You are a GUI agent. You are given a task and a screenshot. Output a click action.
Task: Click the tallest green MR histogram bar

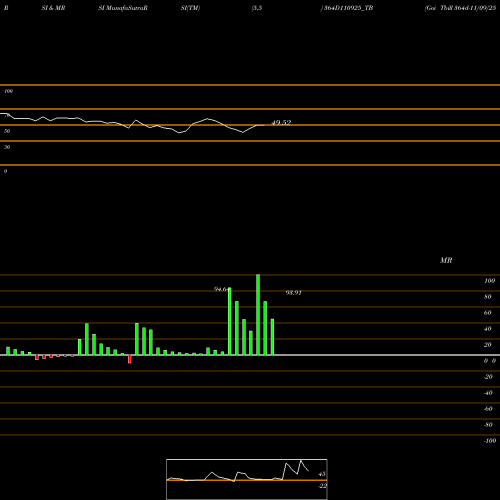click(x=258, y=315)
